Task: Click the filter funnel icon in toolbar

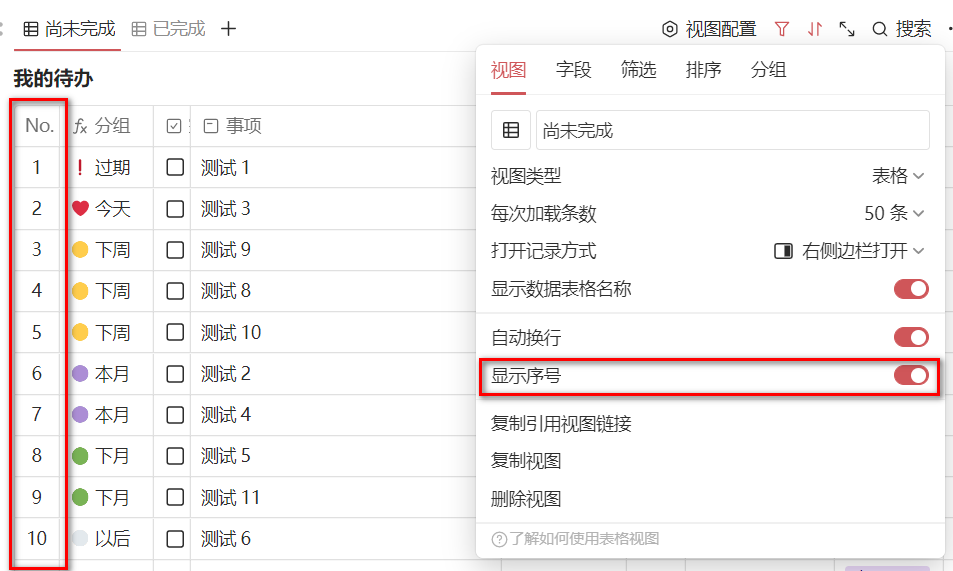Action: click(782, 29)
